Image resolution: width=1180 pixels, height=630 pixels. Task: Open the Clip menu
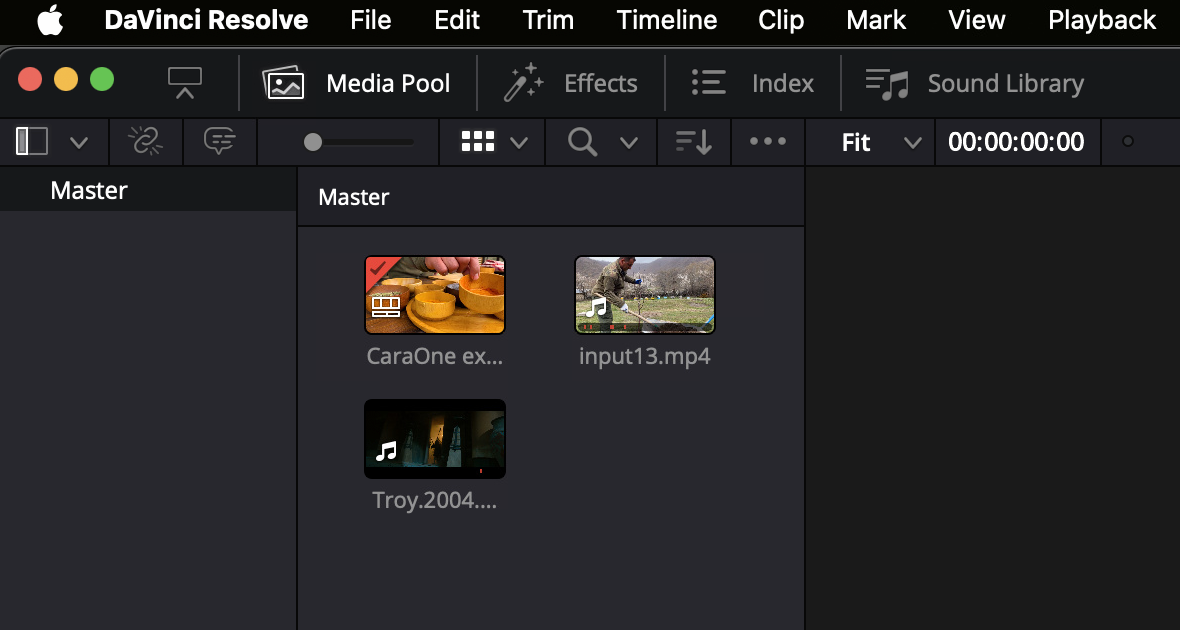pos(780,20)
